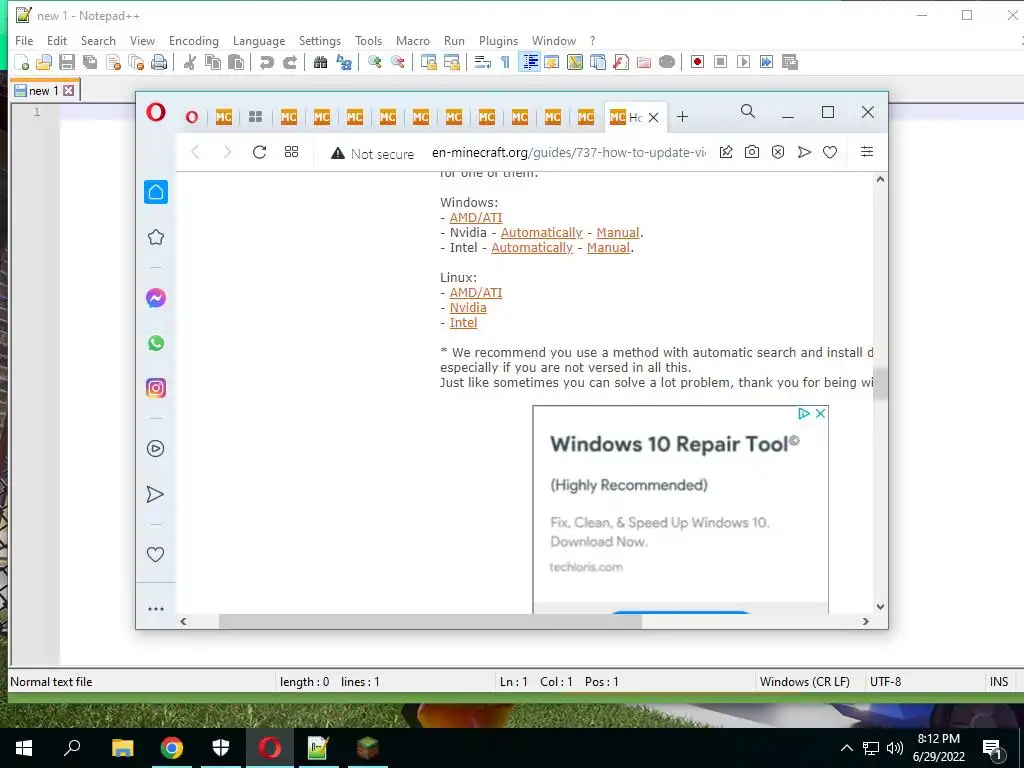
Task: Reload the page in Opera
Action: coord(259,152)
